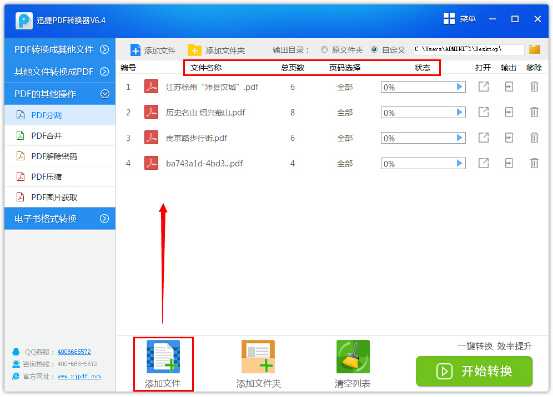Open row 1 file with open icon

tap(484, 87)
